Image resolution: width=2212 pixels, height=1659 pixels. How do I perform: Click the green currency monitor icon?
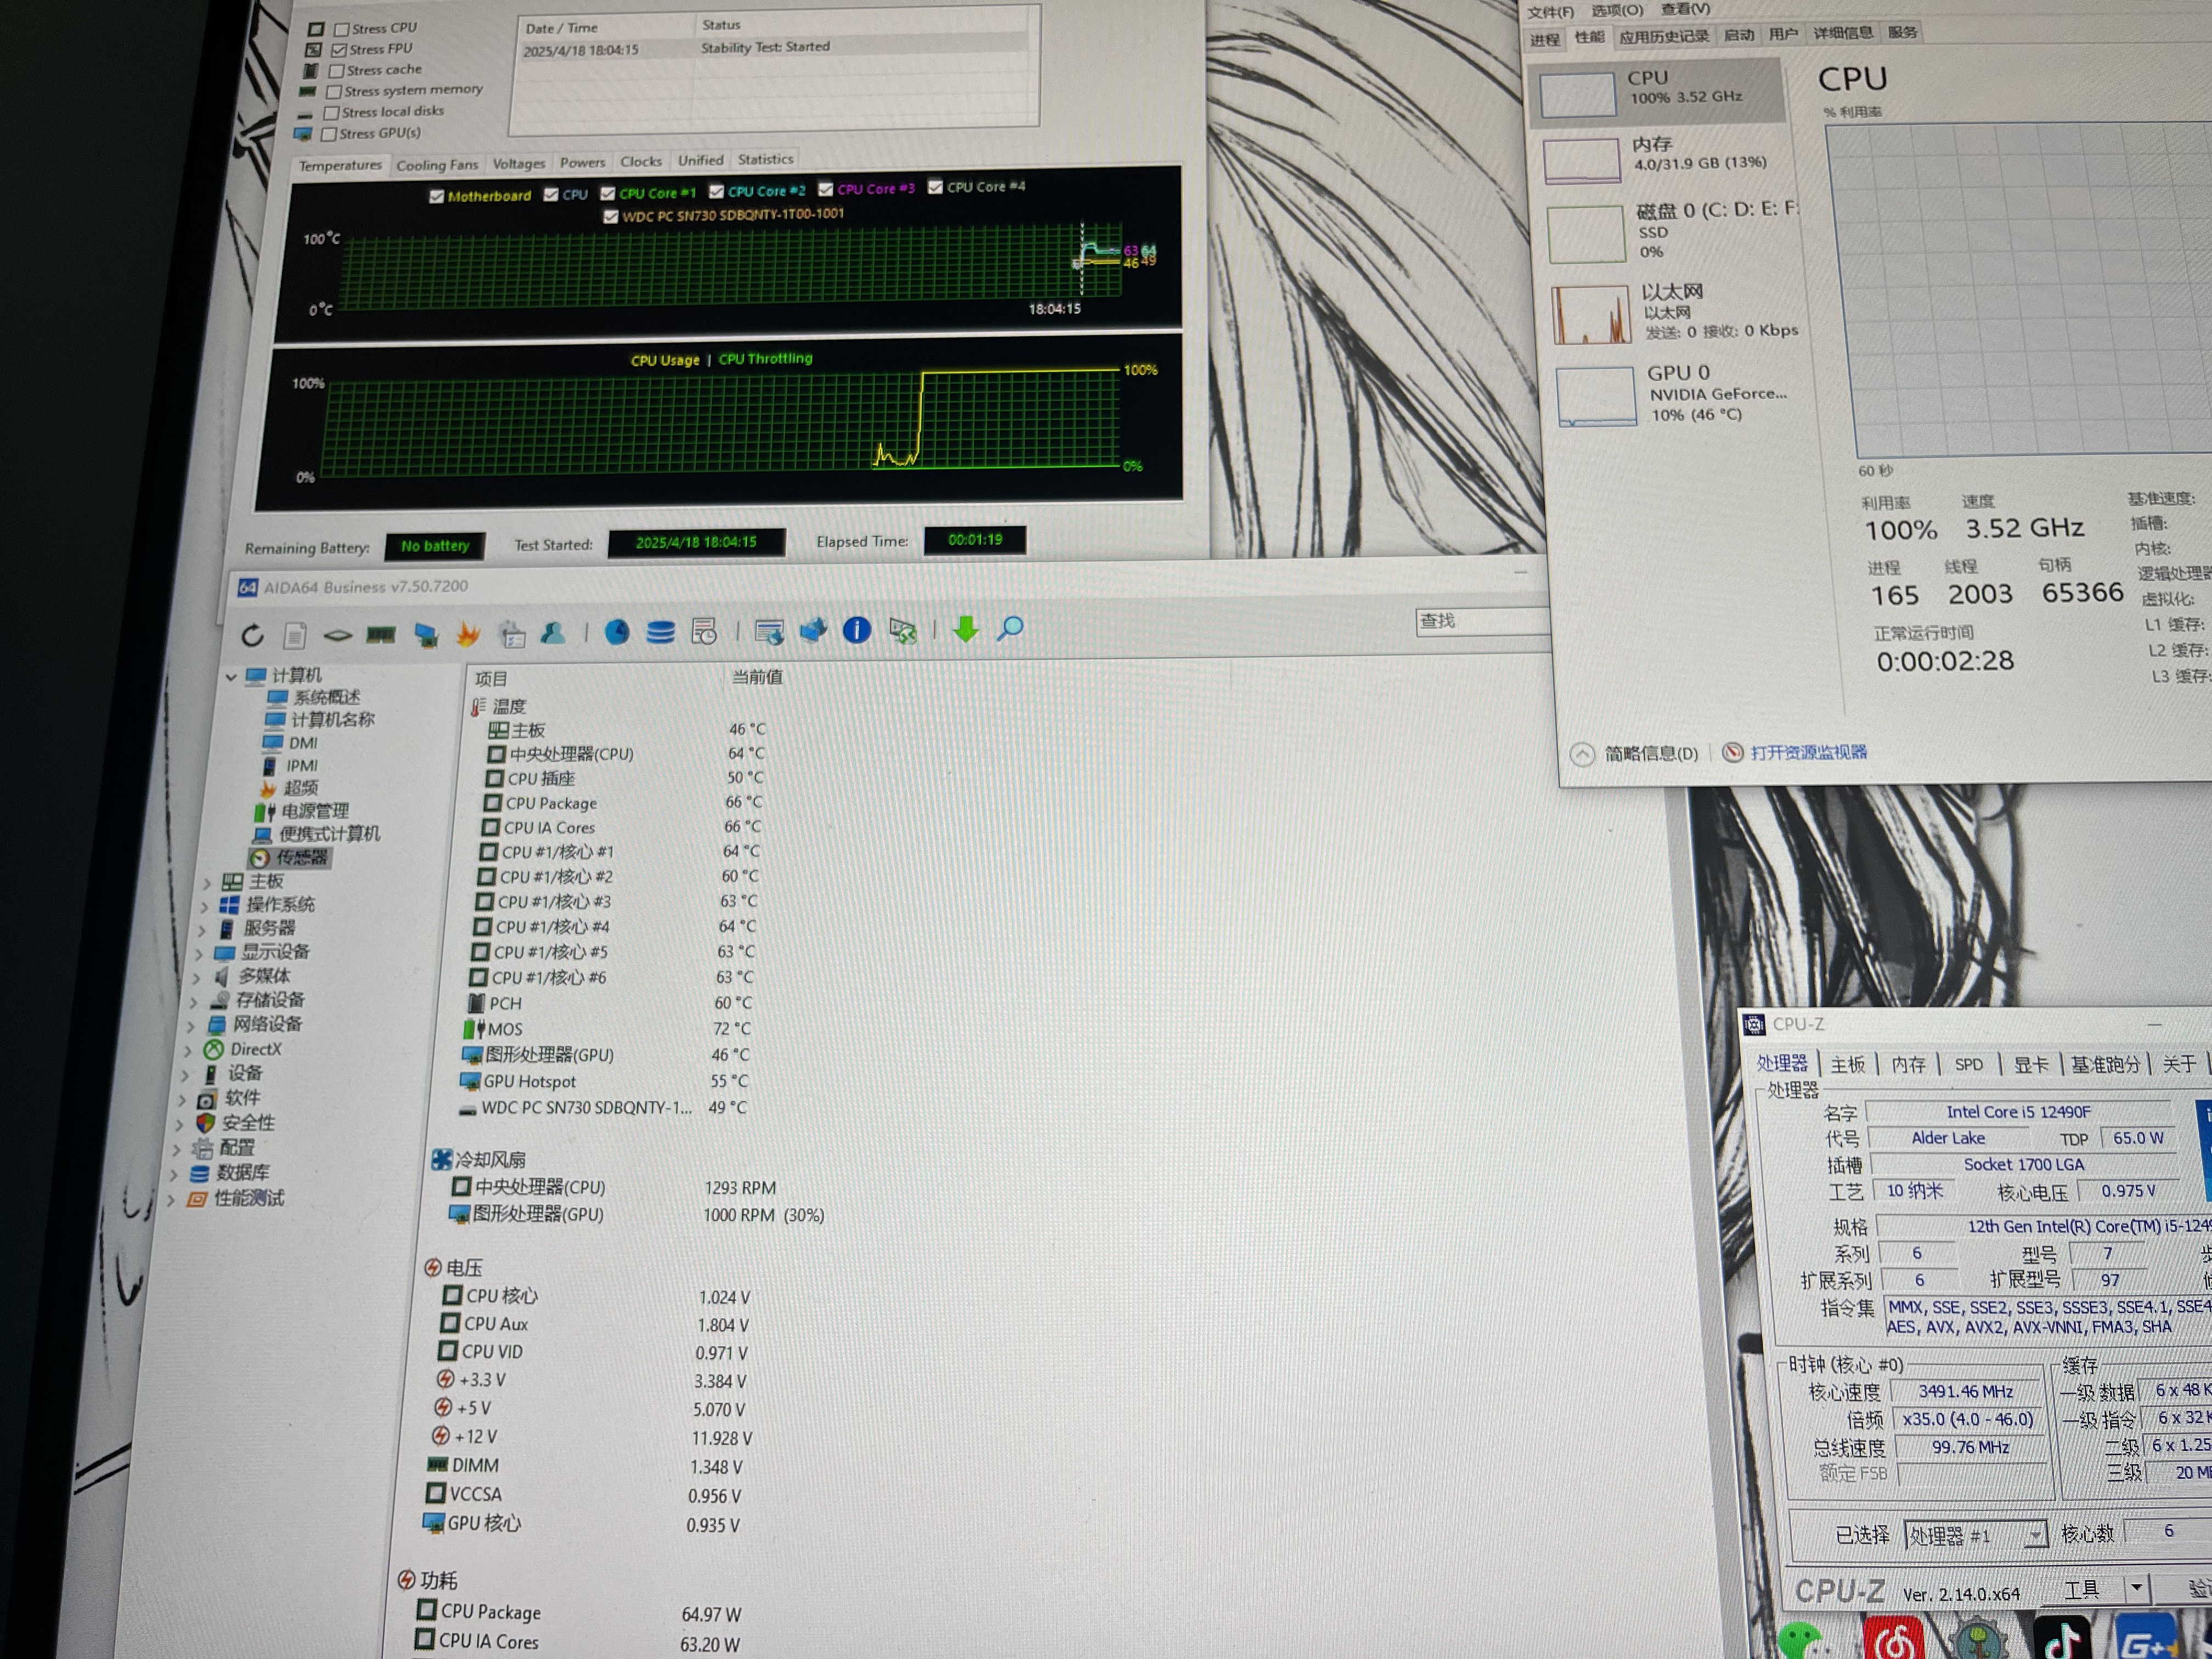coord(903,630)
